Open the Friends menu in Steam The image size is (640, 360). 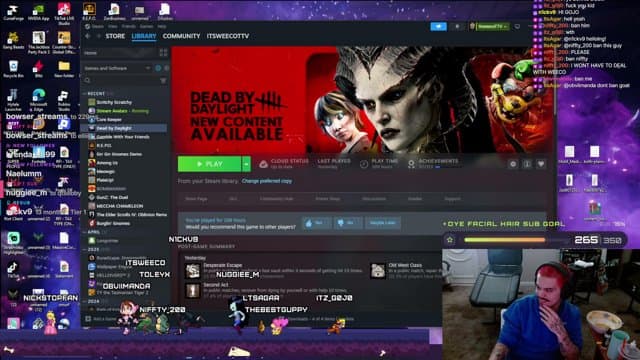click(128, 27)
